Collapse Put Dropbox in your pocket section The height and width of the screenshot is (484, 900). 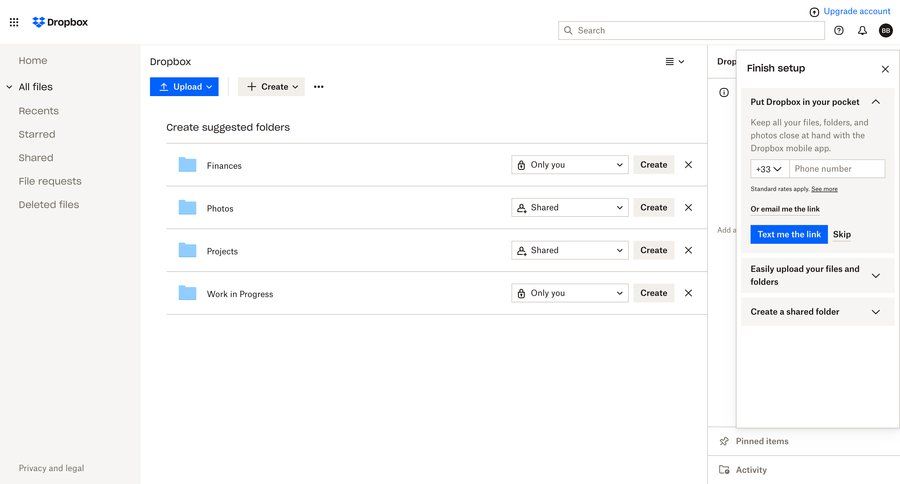coord(875,102)
